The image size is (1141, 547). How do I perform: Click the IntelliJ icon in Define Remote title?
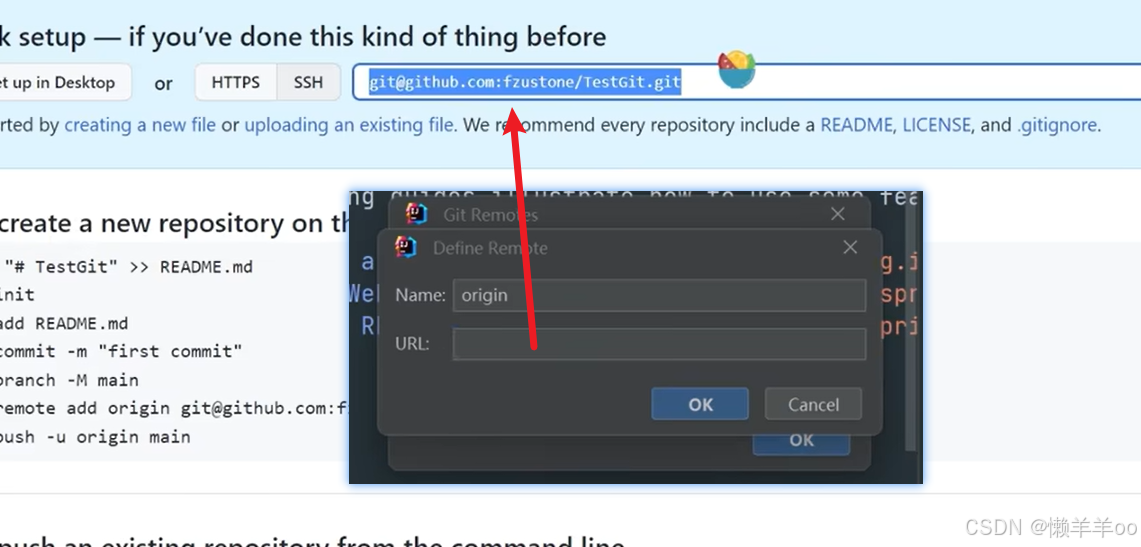[x=406, y=247]
